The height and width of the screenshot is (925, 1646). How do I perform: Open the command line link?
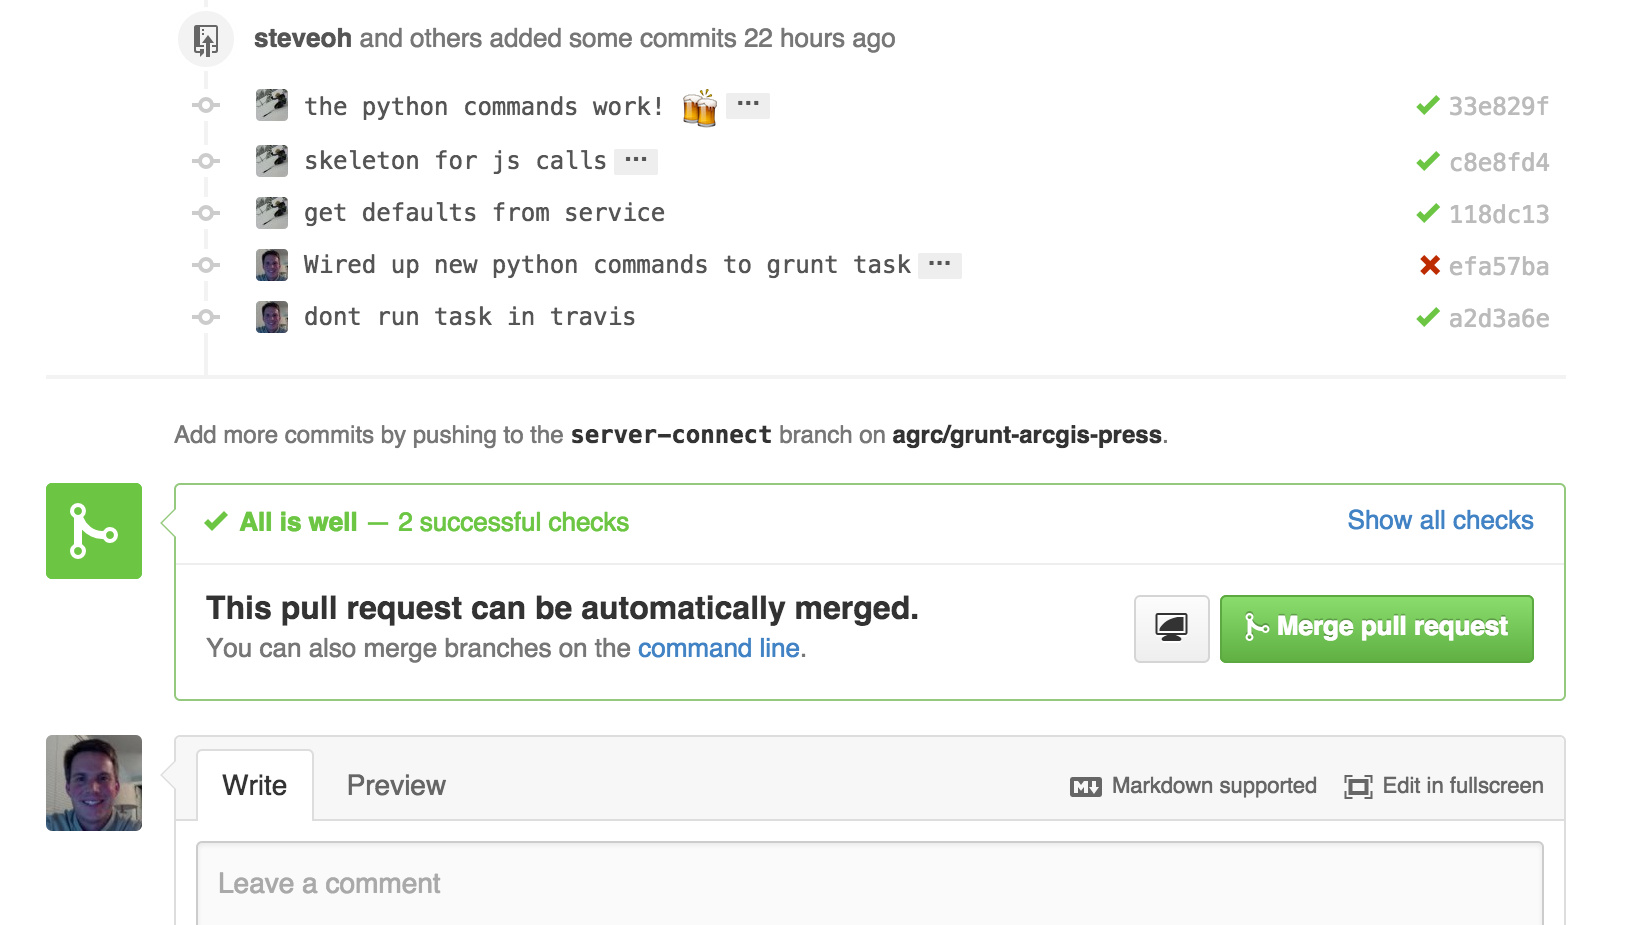click(x=719, y=648)
